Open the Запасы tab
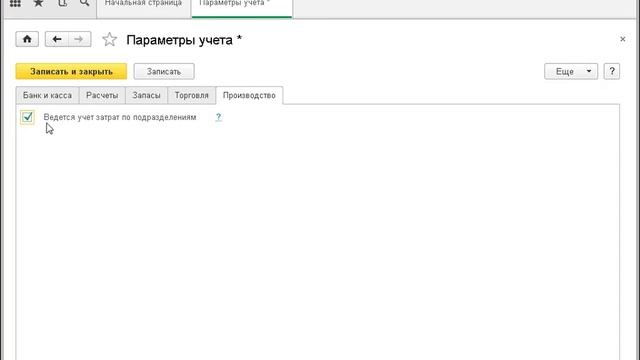Screen dimensions: 640x360 click(x=146, y=96)
